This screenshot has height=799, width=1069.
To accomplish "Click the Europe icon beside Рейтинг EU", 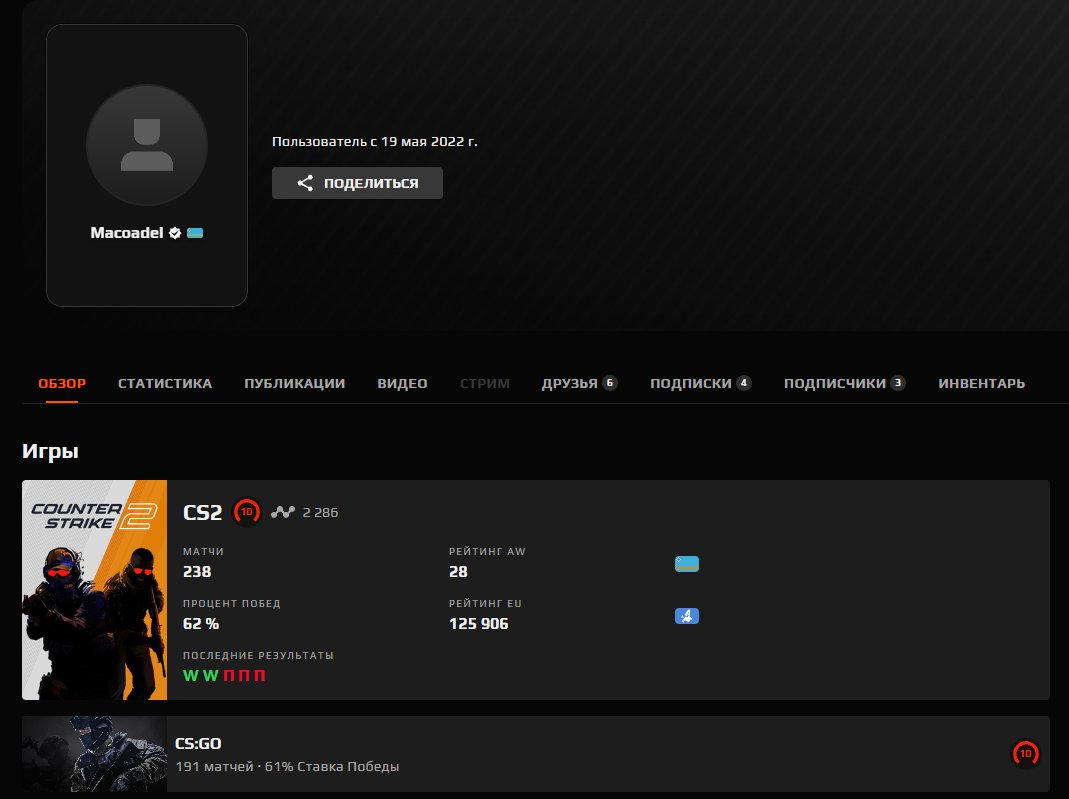I will pos(686,616).
